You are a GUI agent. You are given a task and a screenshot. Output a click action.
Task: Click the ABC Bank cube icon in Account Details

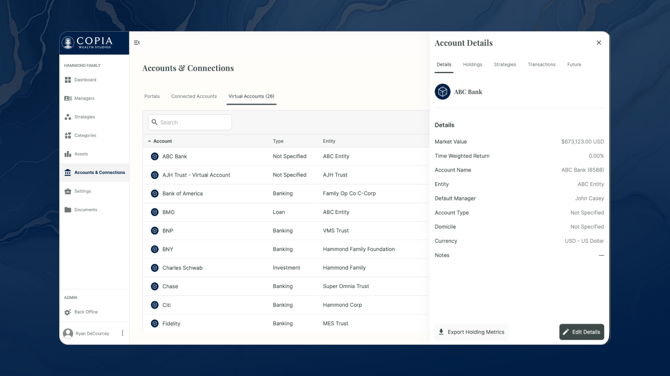coord(443,91)
